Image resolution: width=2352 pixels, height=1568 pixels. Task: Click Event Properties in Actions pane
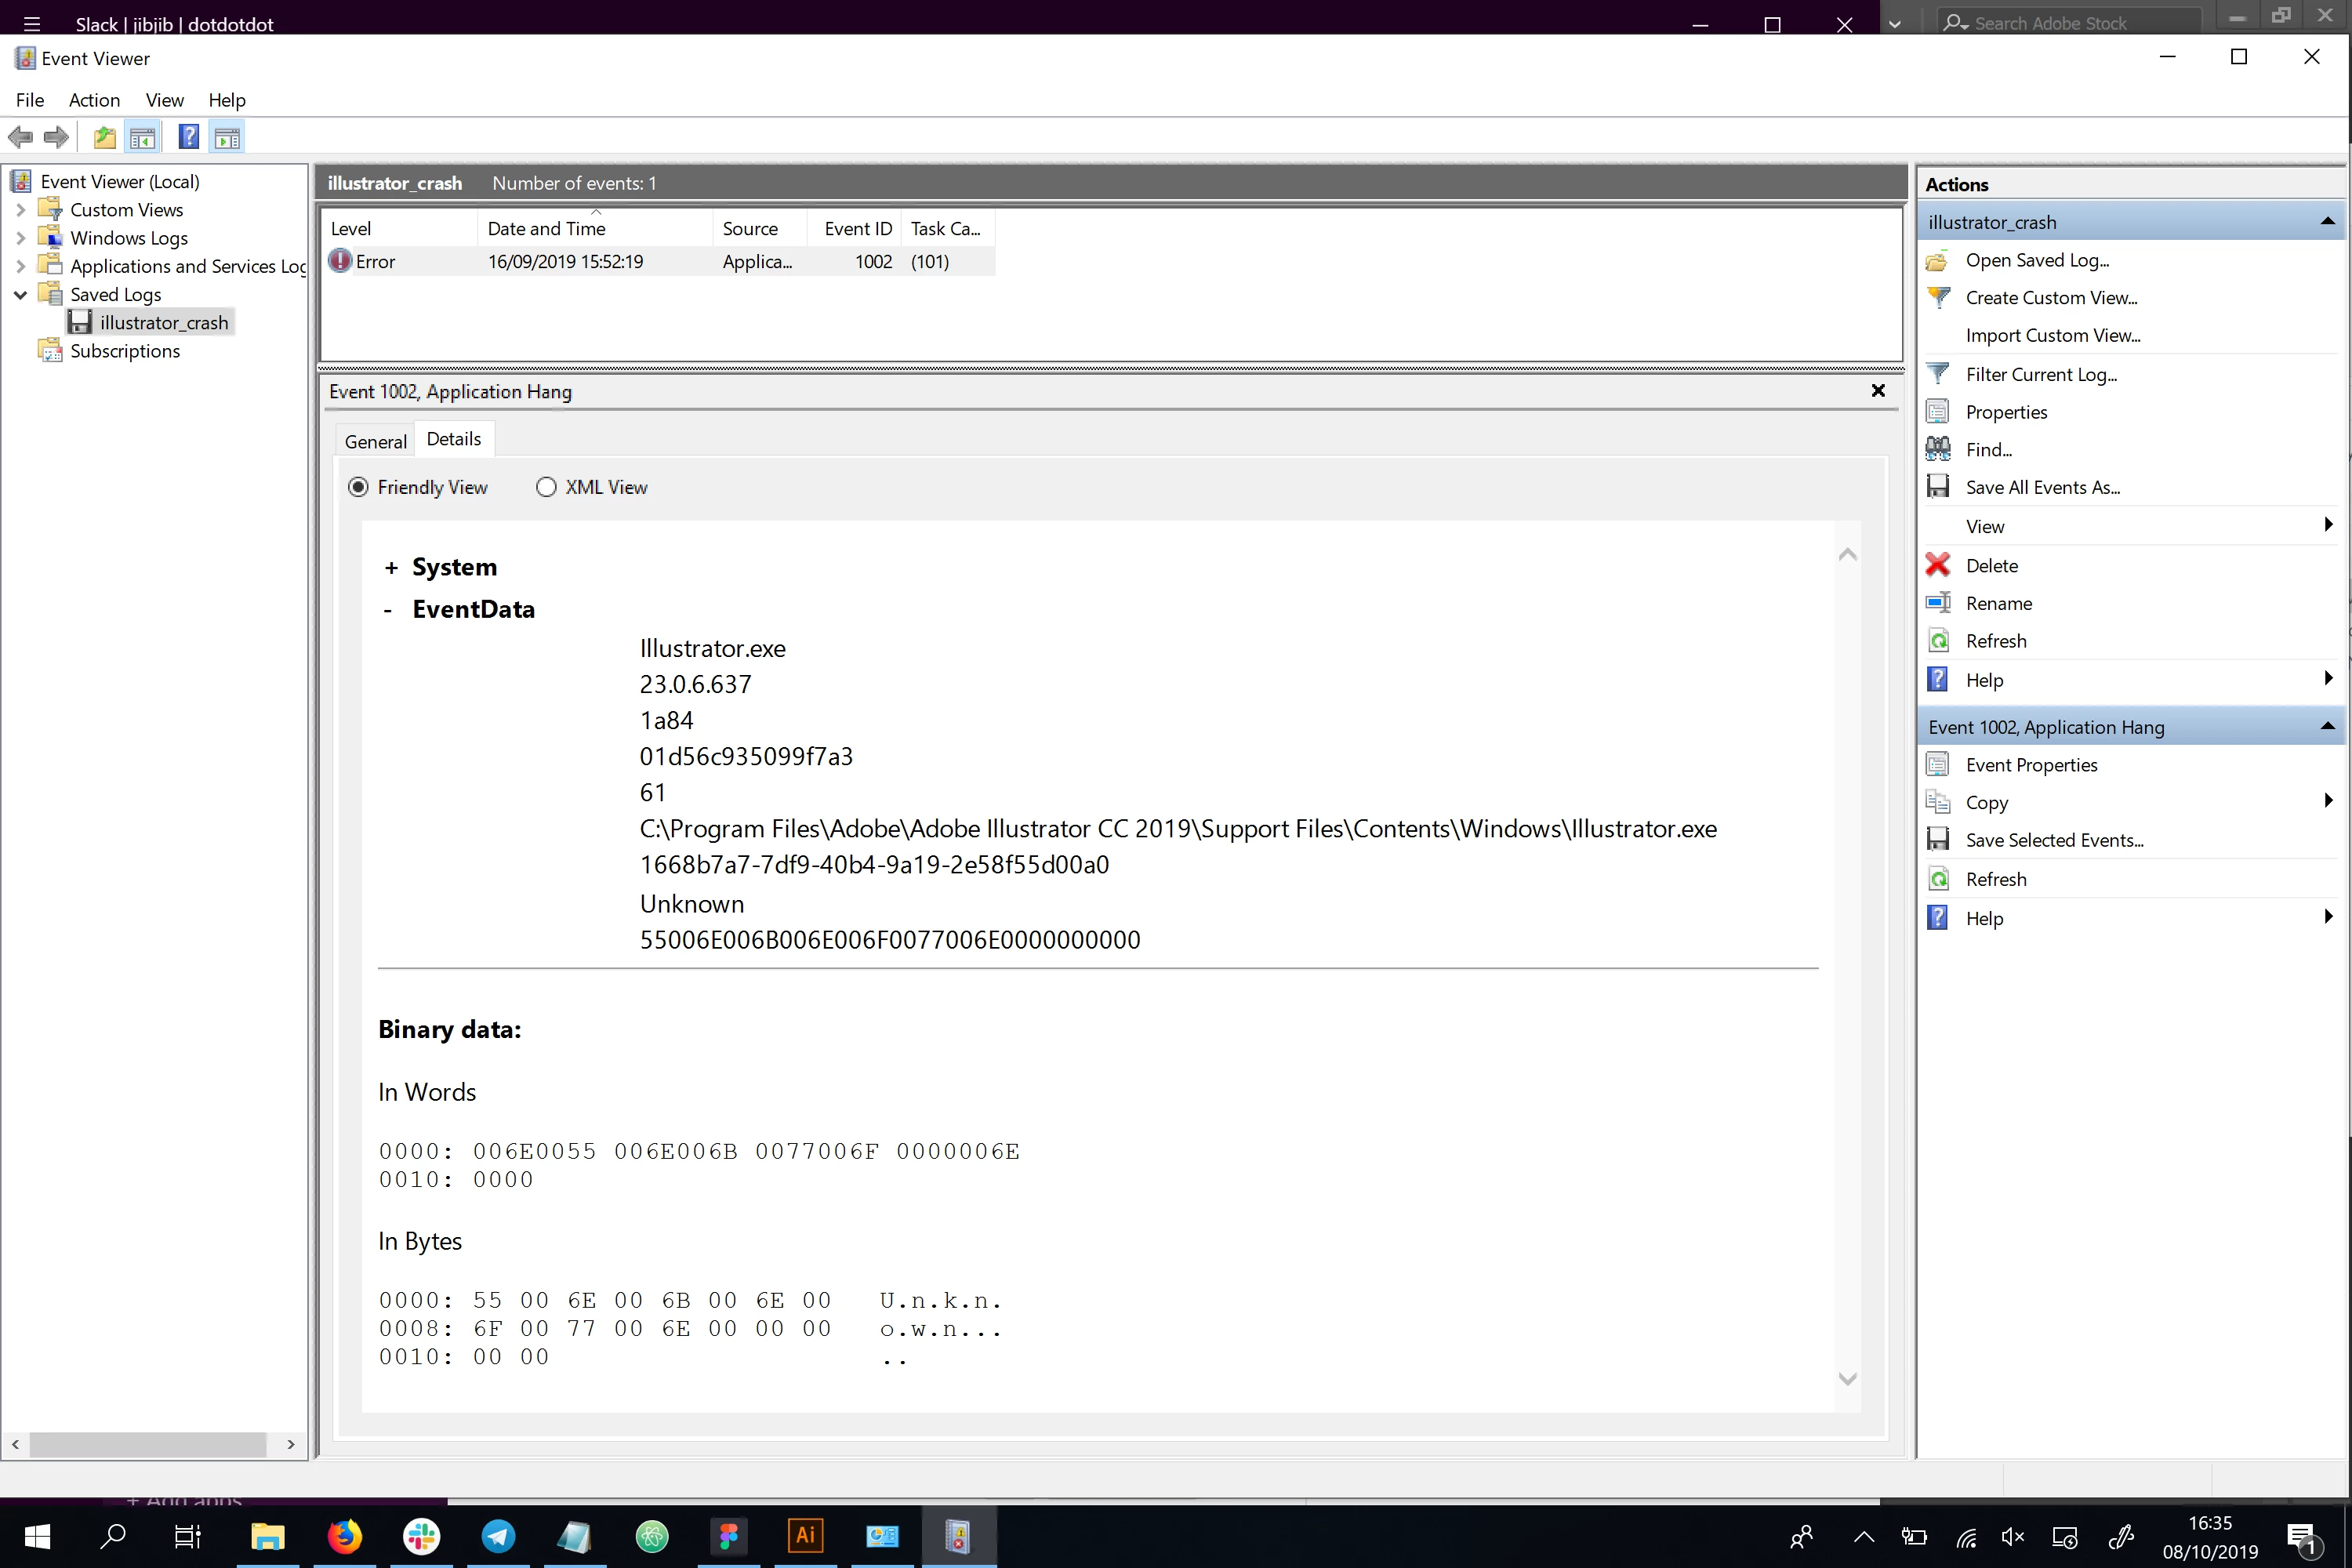click(2031, 765)
